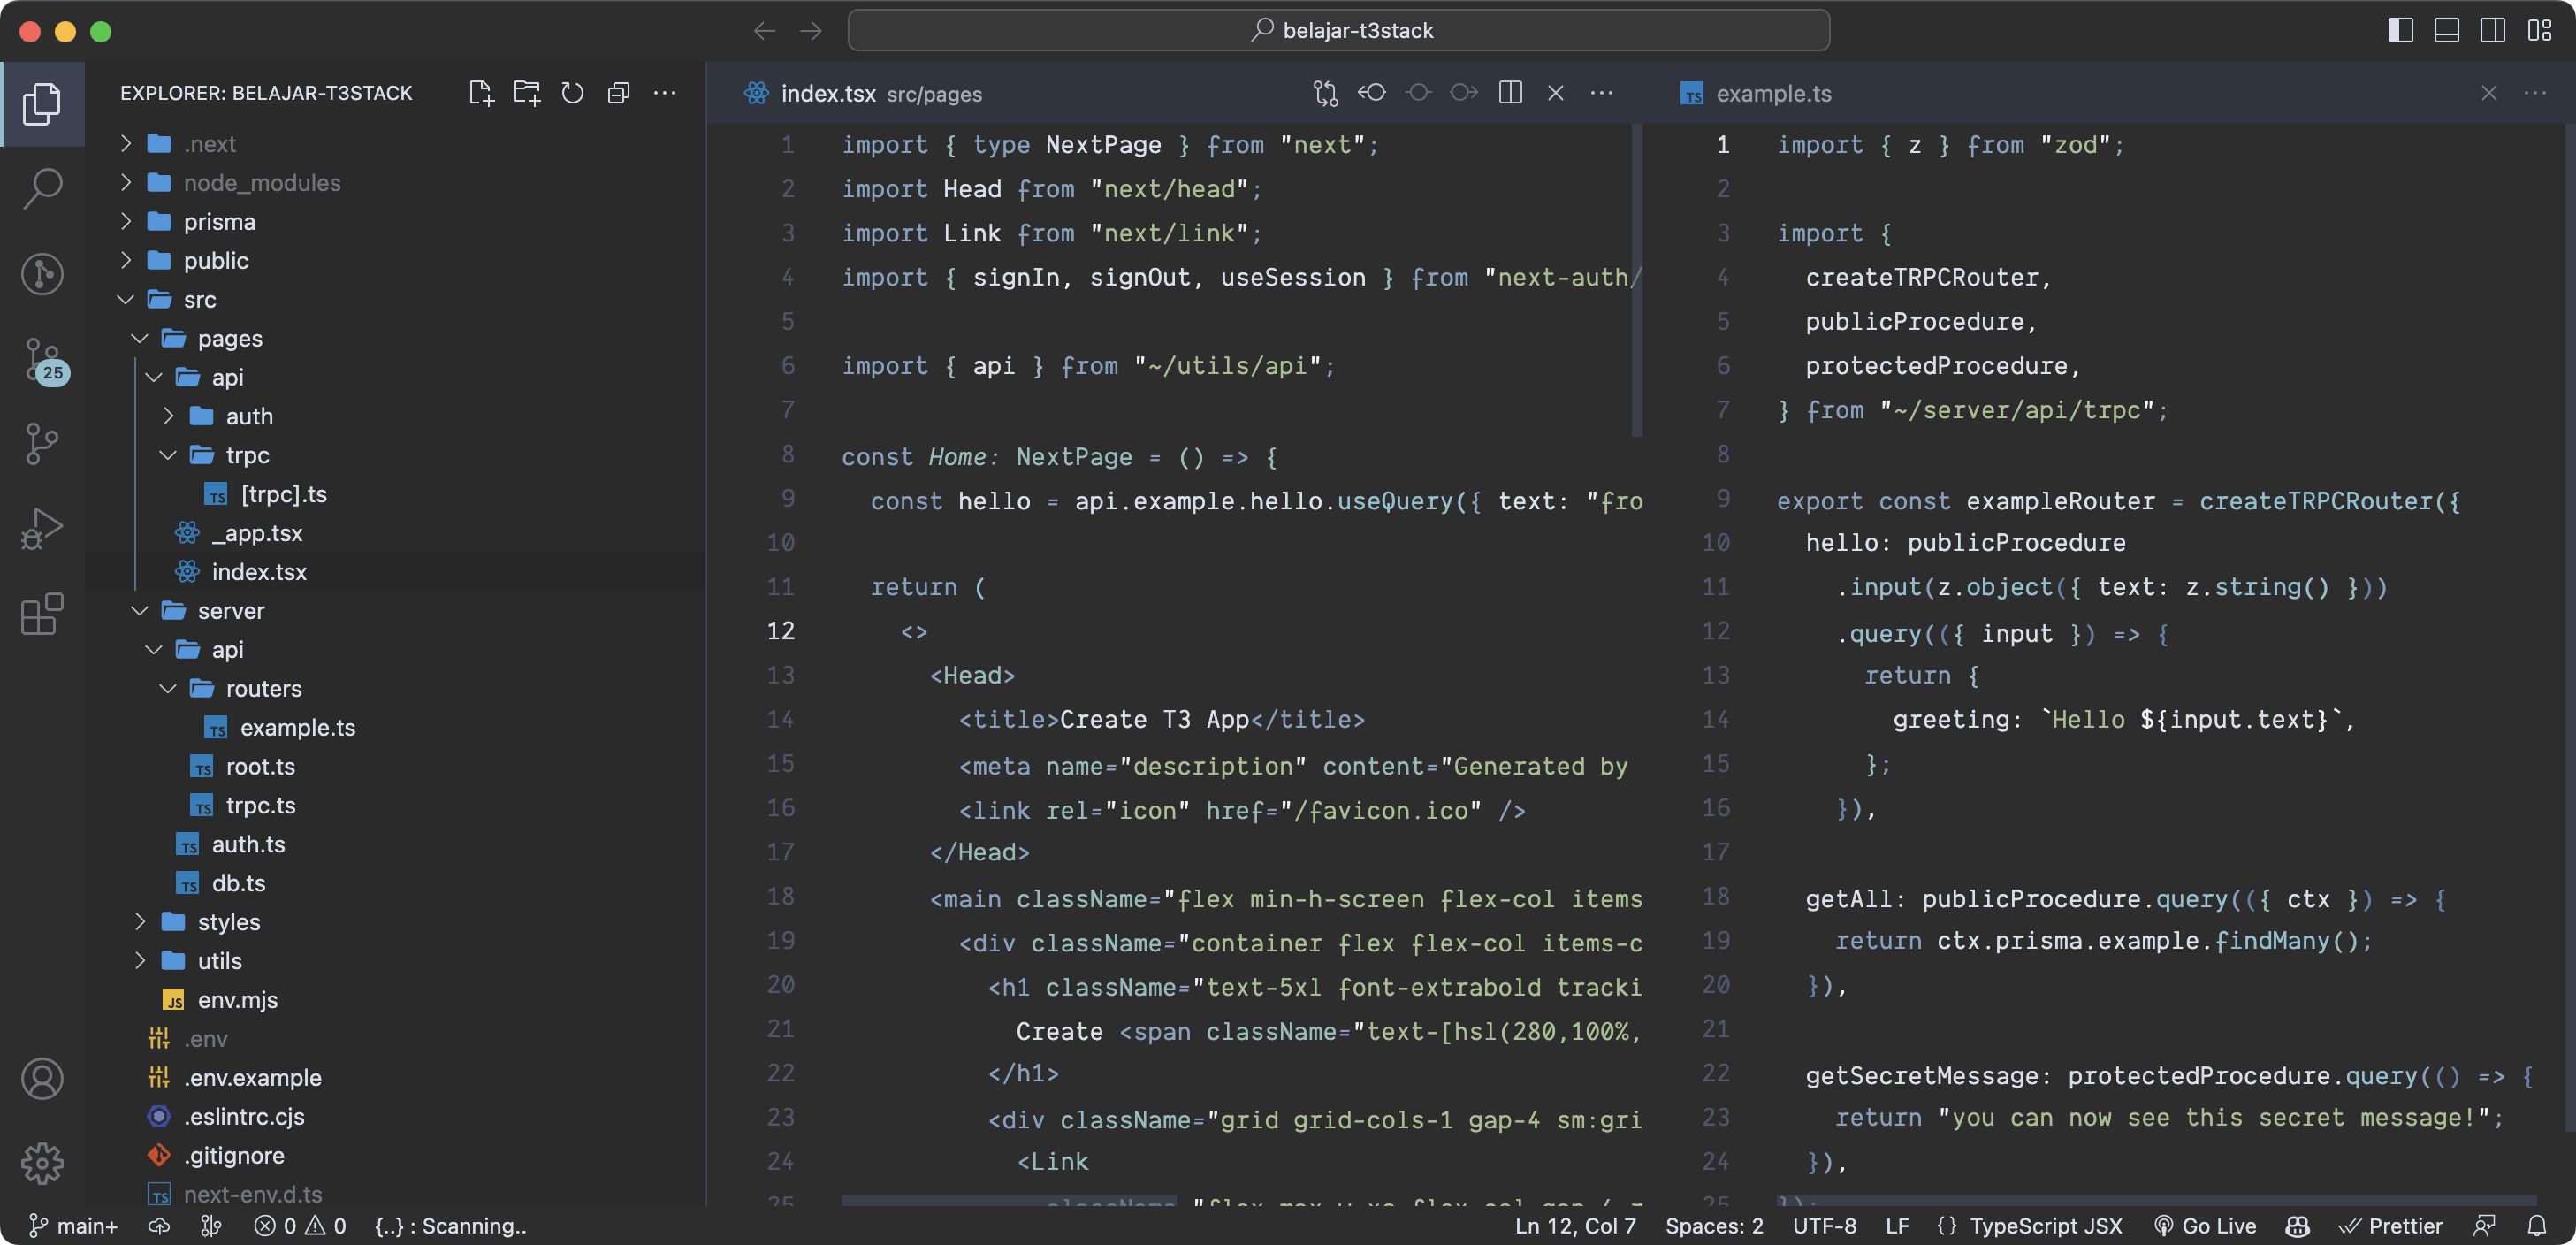Open Customize Layout button
This screenshot has height=1245, width=2576.
pos(2539,31)
